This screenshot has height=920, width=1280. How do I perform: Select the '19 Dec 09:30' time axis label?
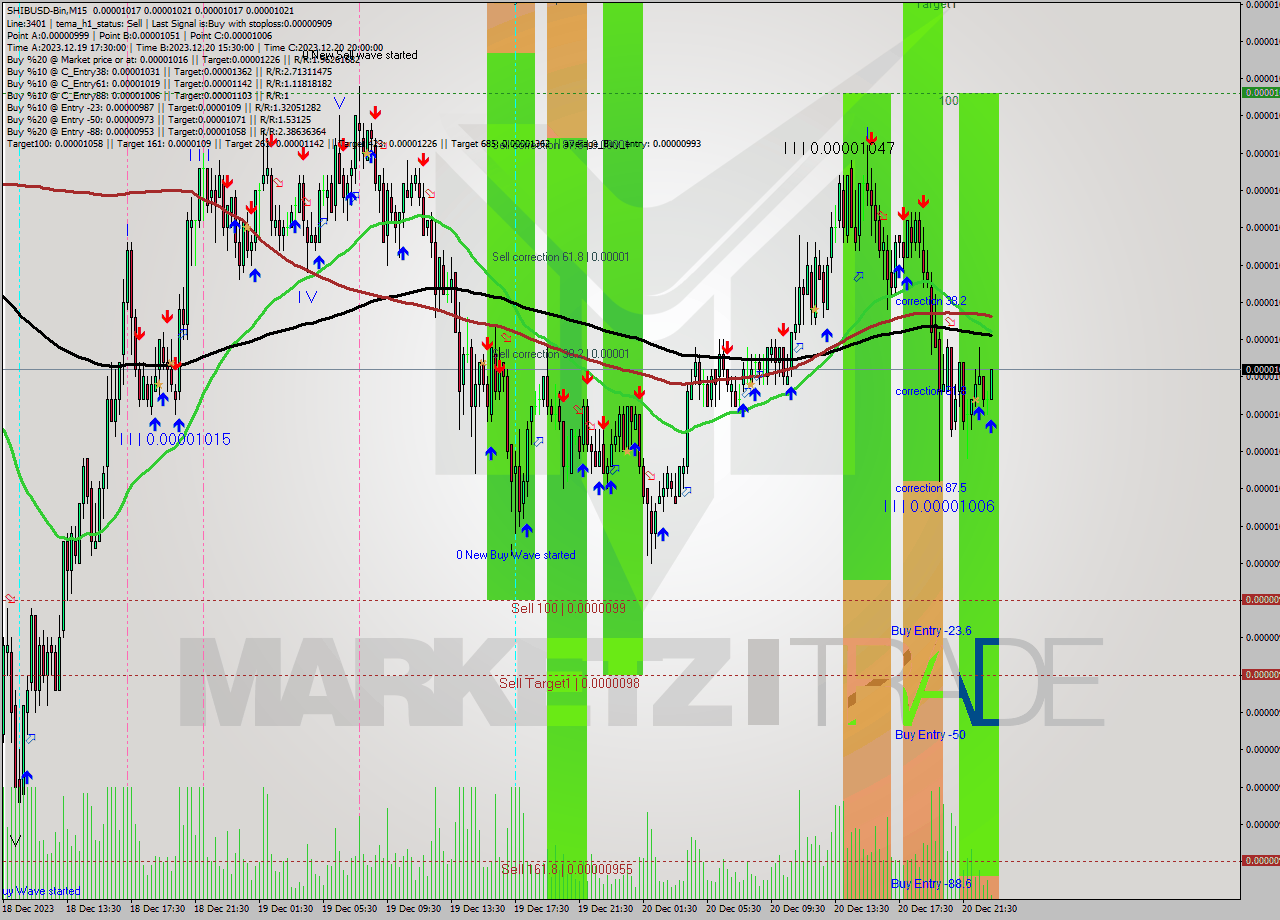point(415,909)
